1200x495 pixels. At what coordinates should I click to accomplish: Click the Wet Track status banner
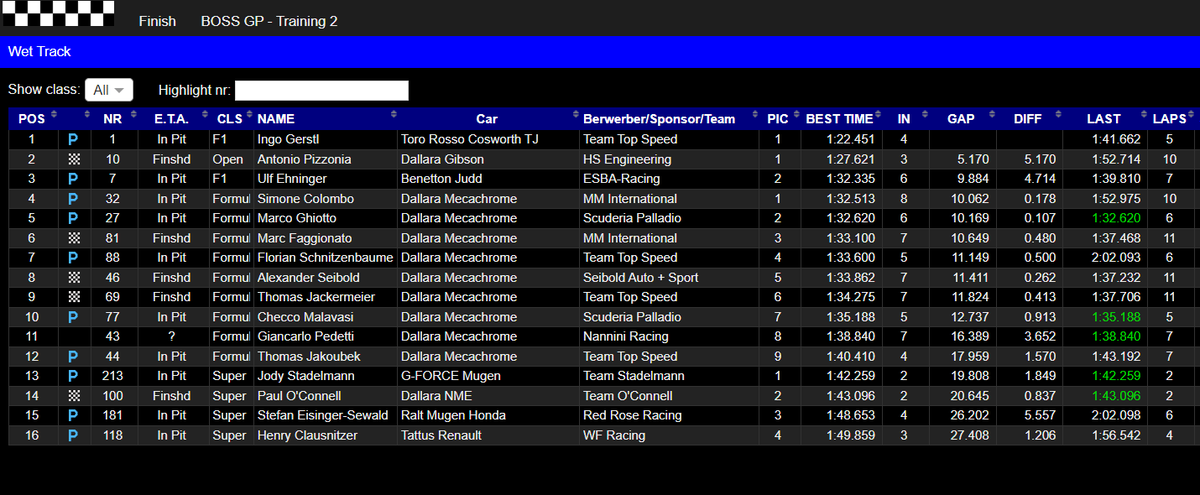[x=600, y=51]
